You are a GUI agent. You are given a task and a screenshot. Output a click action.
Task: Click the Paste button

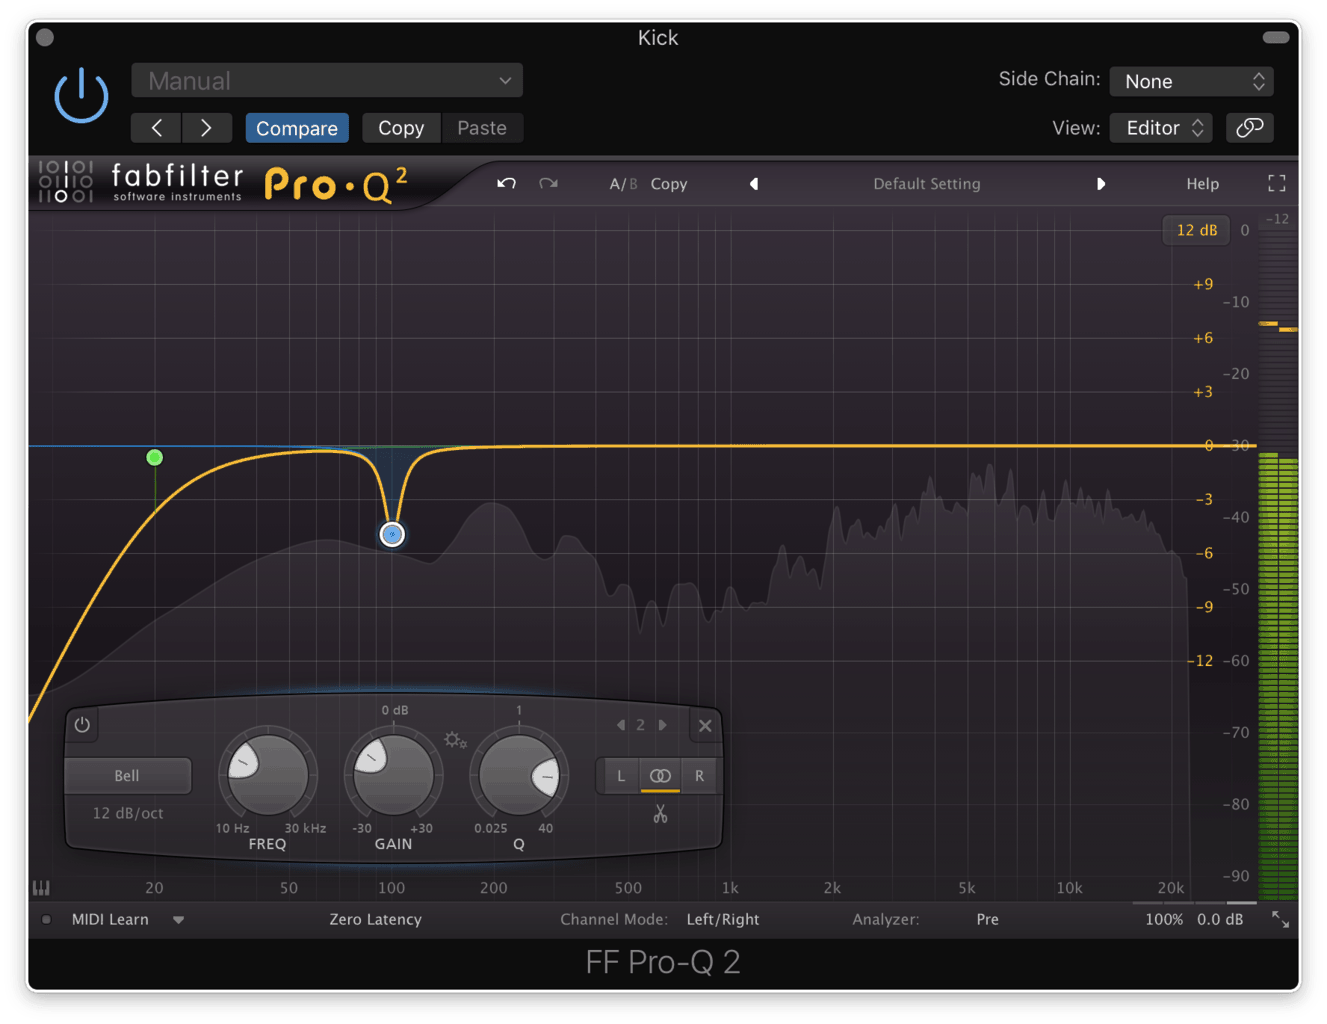[x=482, y=128]
